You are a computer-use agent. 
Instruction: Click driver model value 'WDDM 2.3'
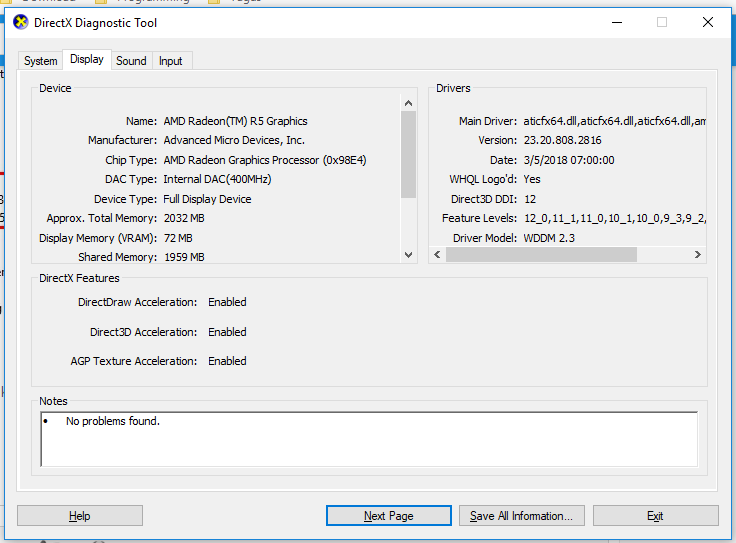549,238
